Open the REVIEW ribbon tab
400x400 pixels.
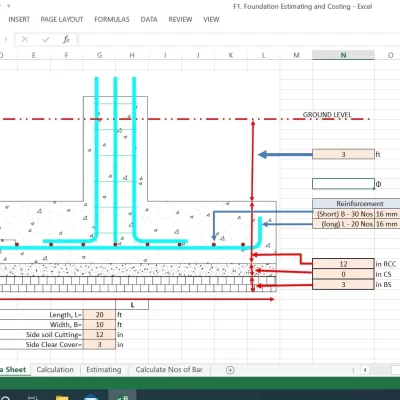point(180,19)
